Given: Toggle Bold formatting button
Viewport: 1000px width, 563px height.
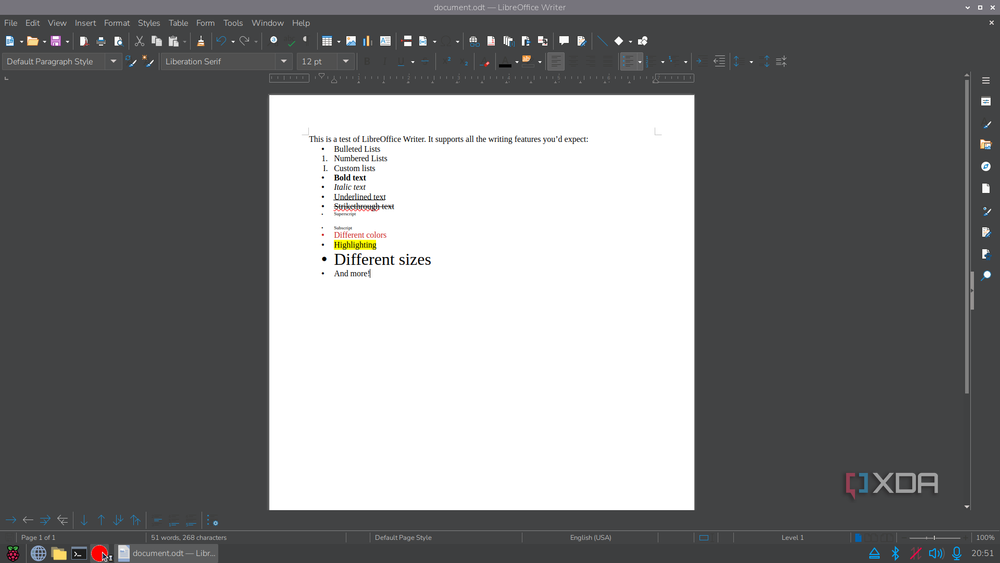Looking at the screenshot, I should (367, 61).
